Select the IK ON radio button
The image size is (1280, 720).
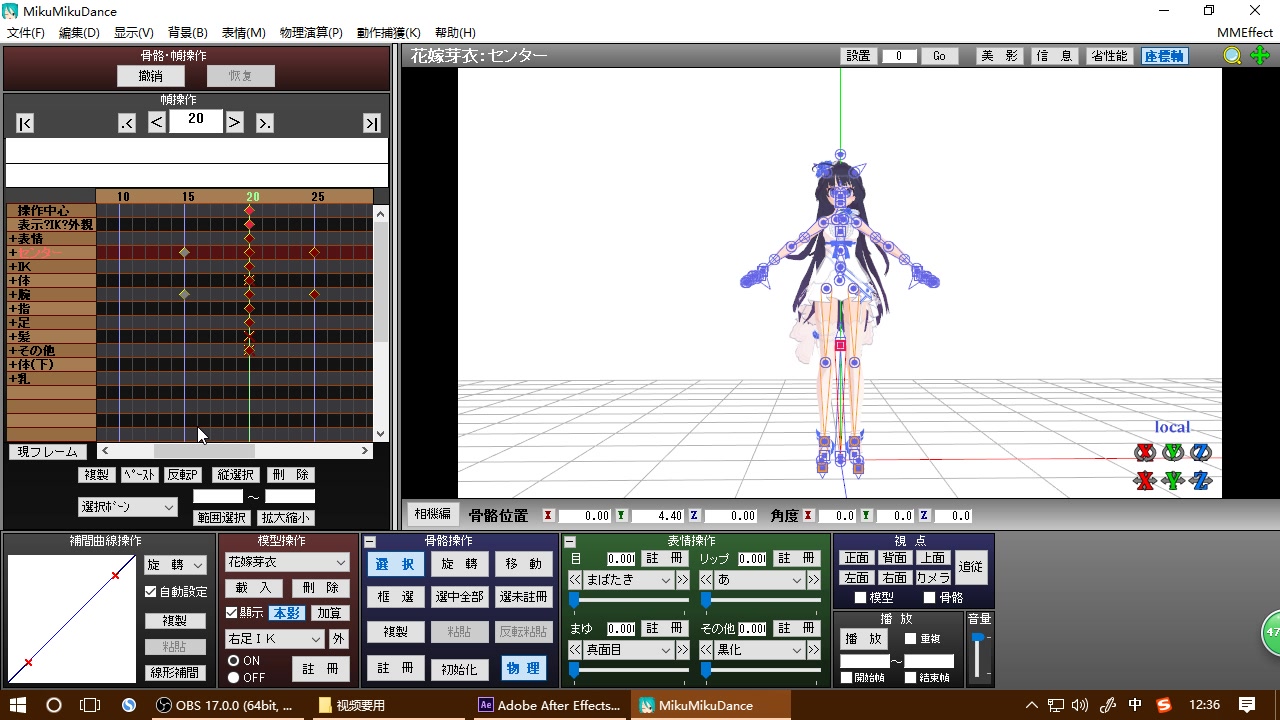point(233,661)
